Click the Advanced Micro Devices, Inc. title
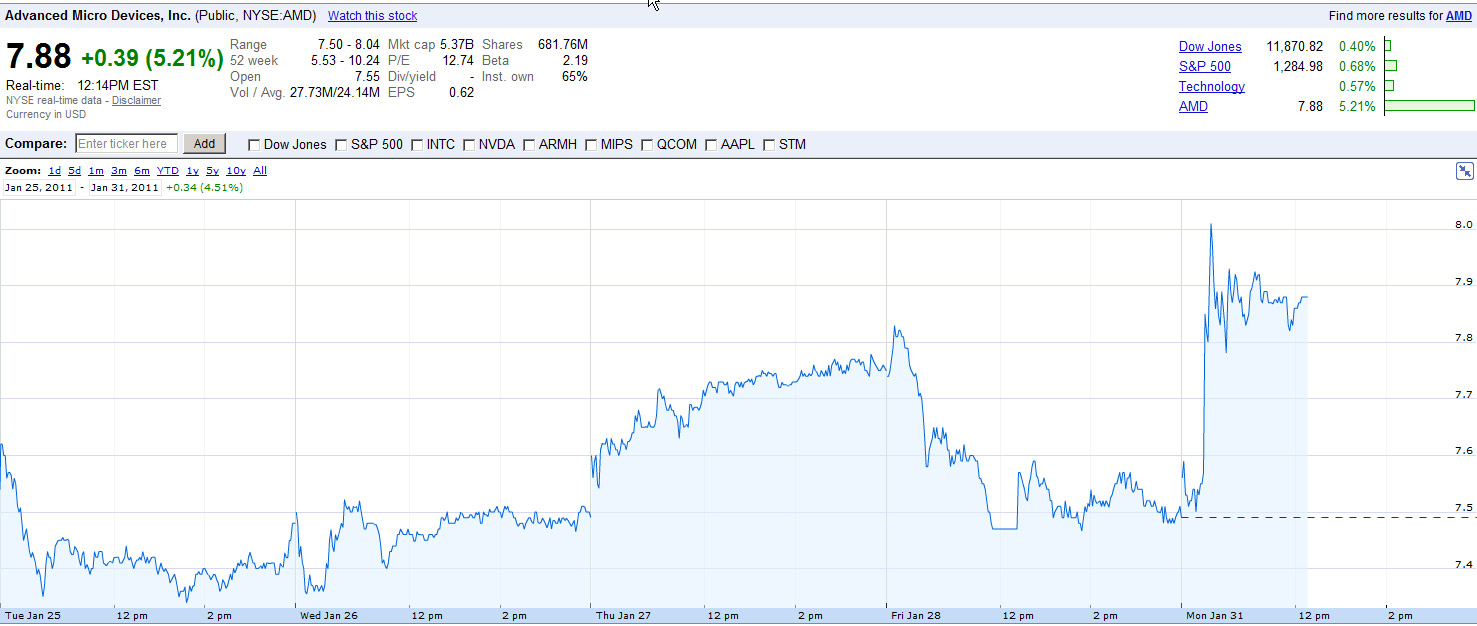 tap(98, 16)
